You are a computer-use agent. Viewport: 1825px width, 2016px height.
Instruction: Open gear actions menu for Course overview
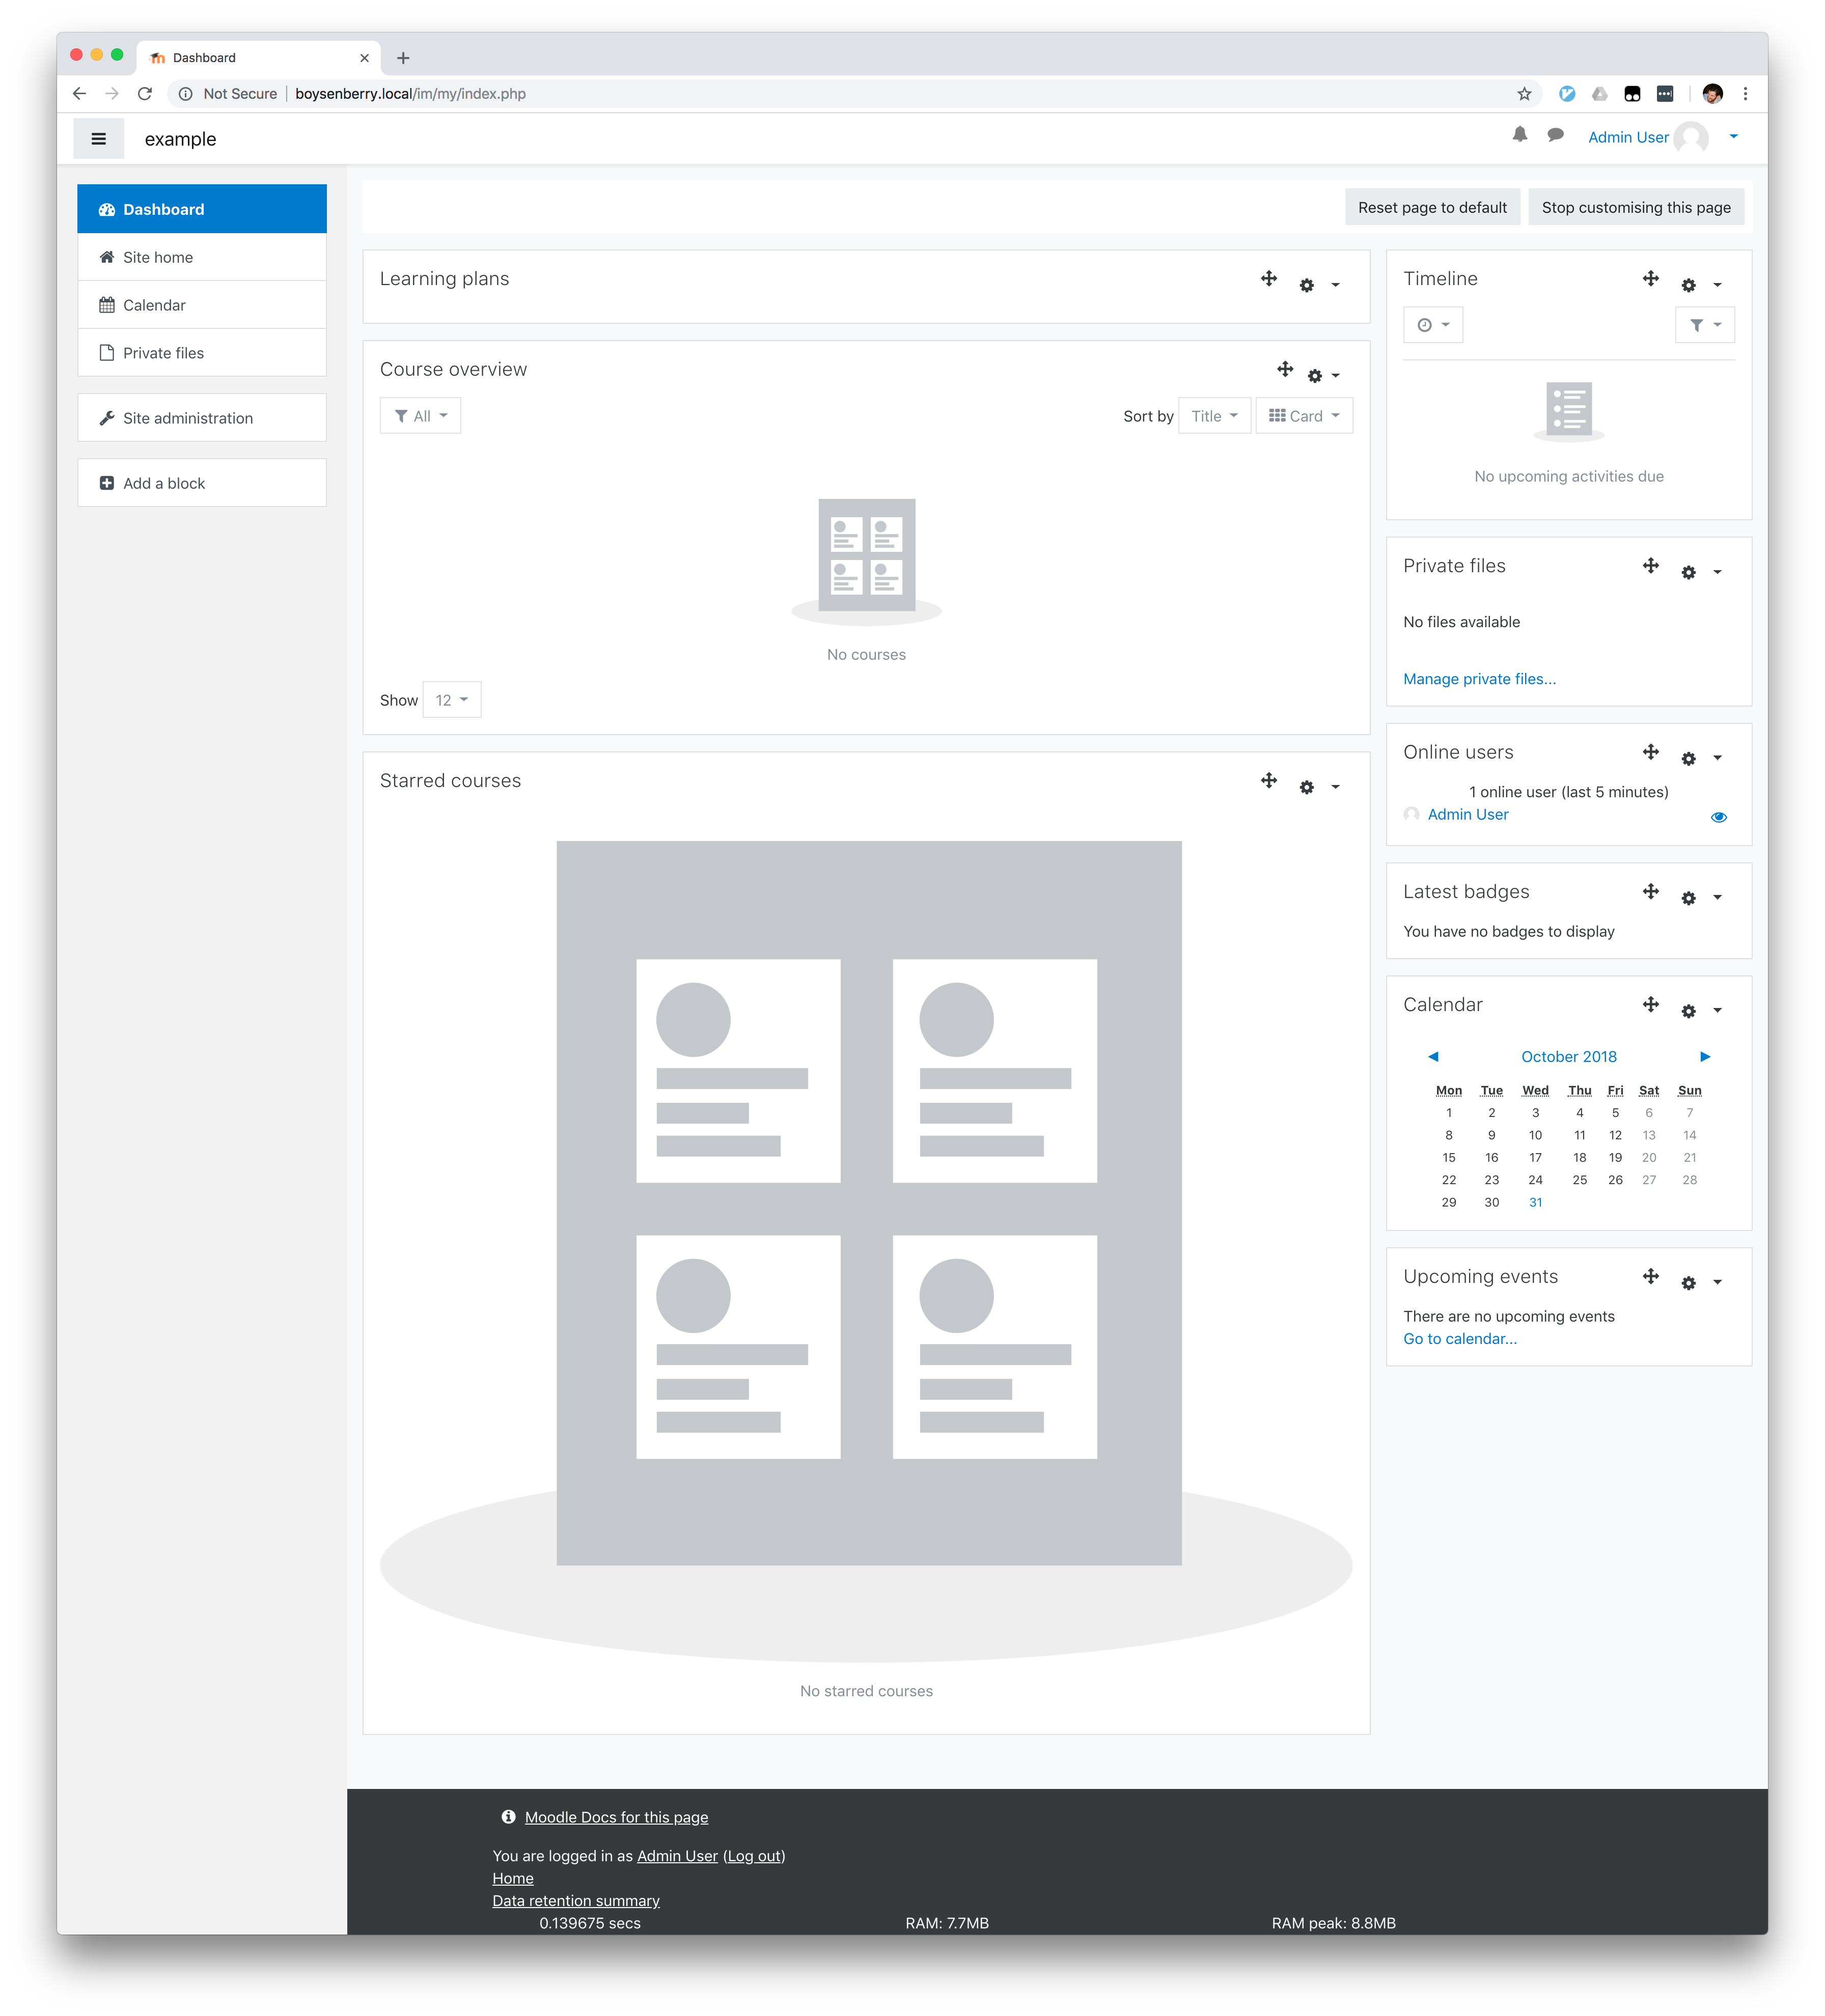1323,376
